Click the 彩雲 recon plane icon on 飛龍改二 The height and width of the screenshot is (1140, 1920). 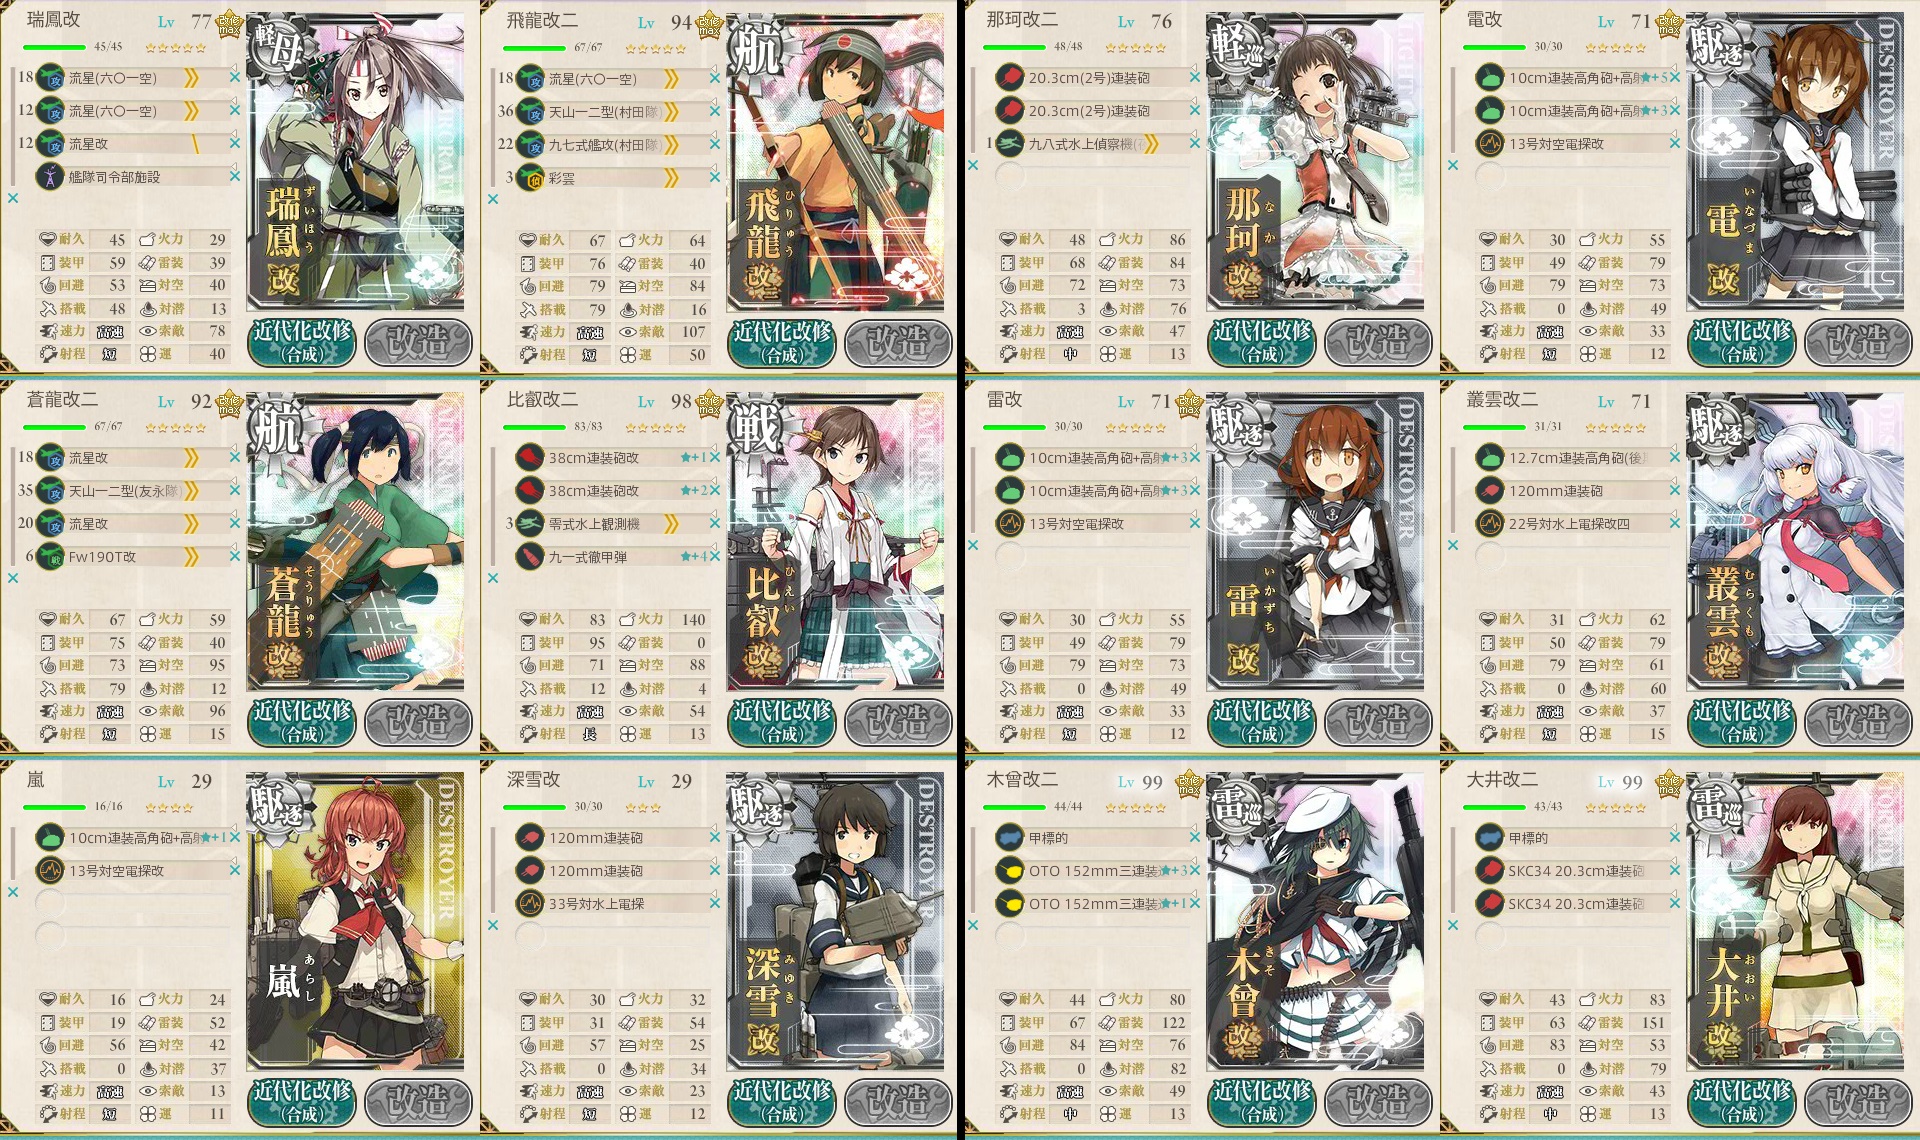pyautogui.click(x=530, y=178)
